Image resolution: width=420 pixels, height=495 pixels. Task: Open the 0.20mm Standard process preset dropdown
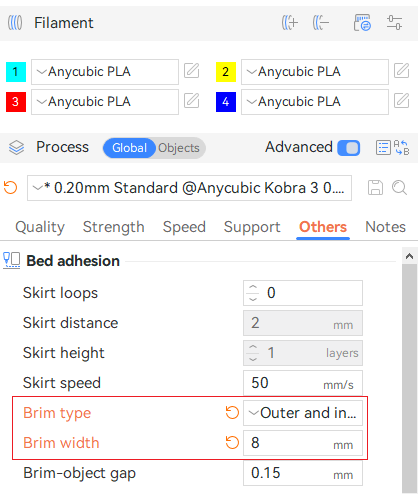coord(189,188)
